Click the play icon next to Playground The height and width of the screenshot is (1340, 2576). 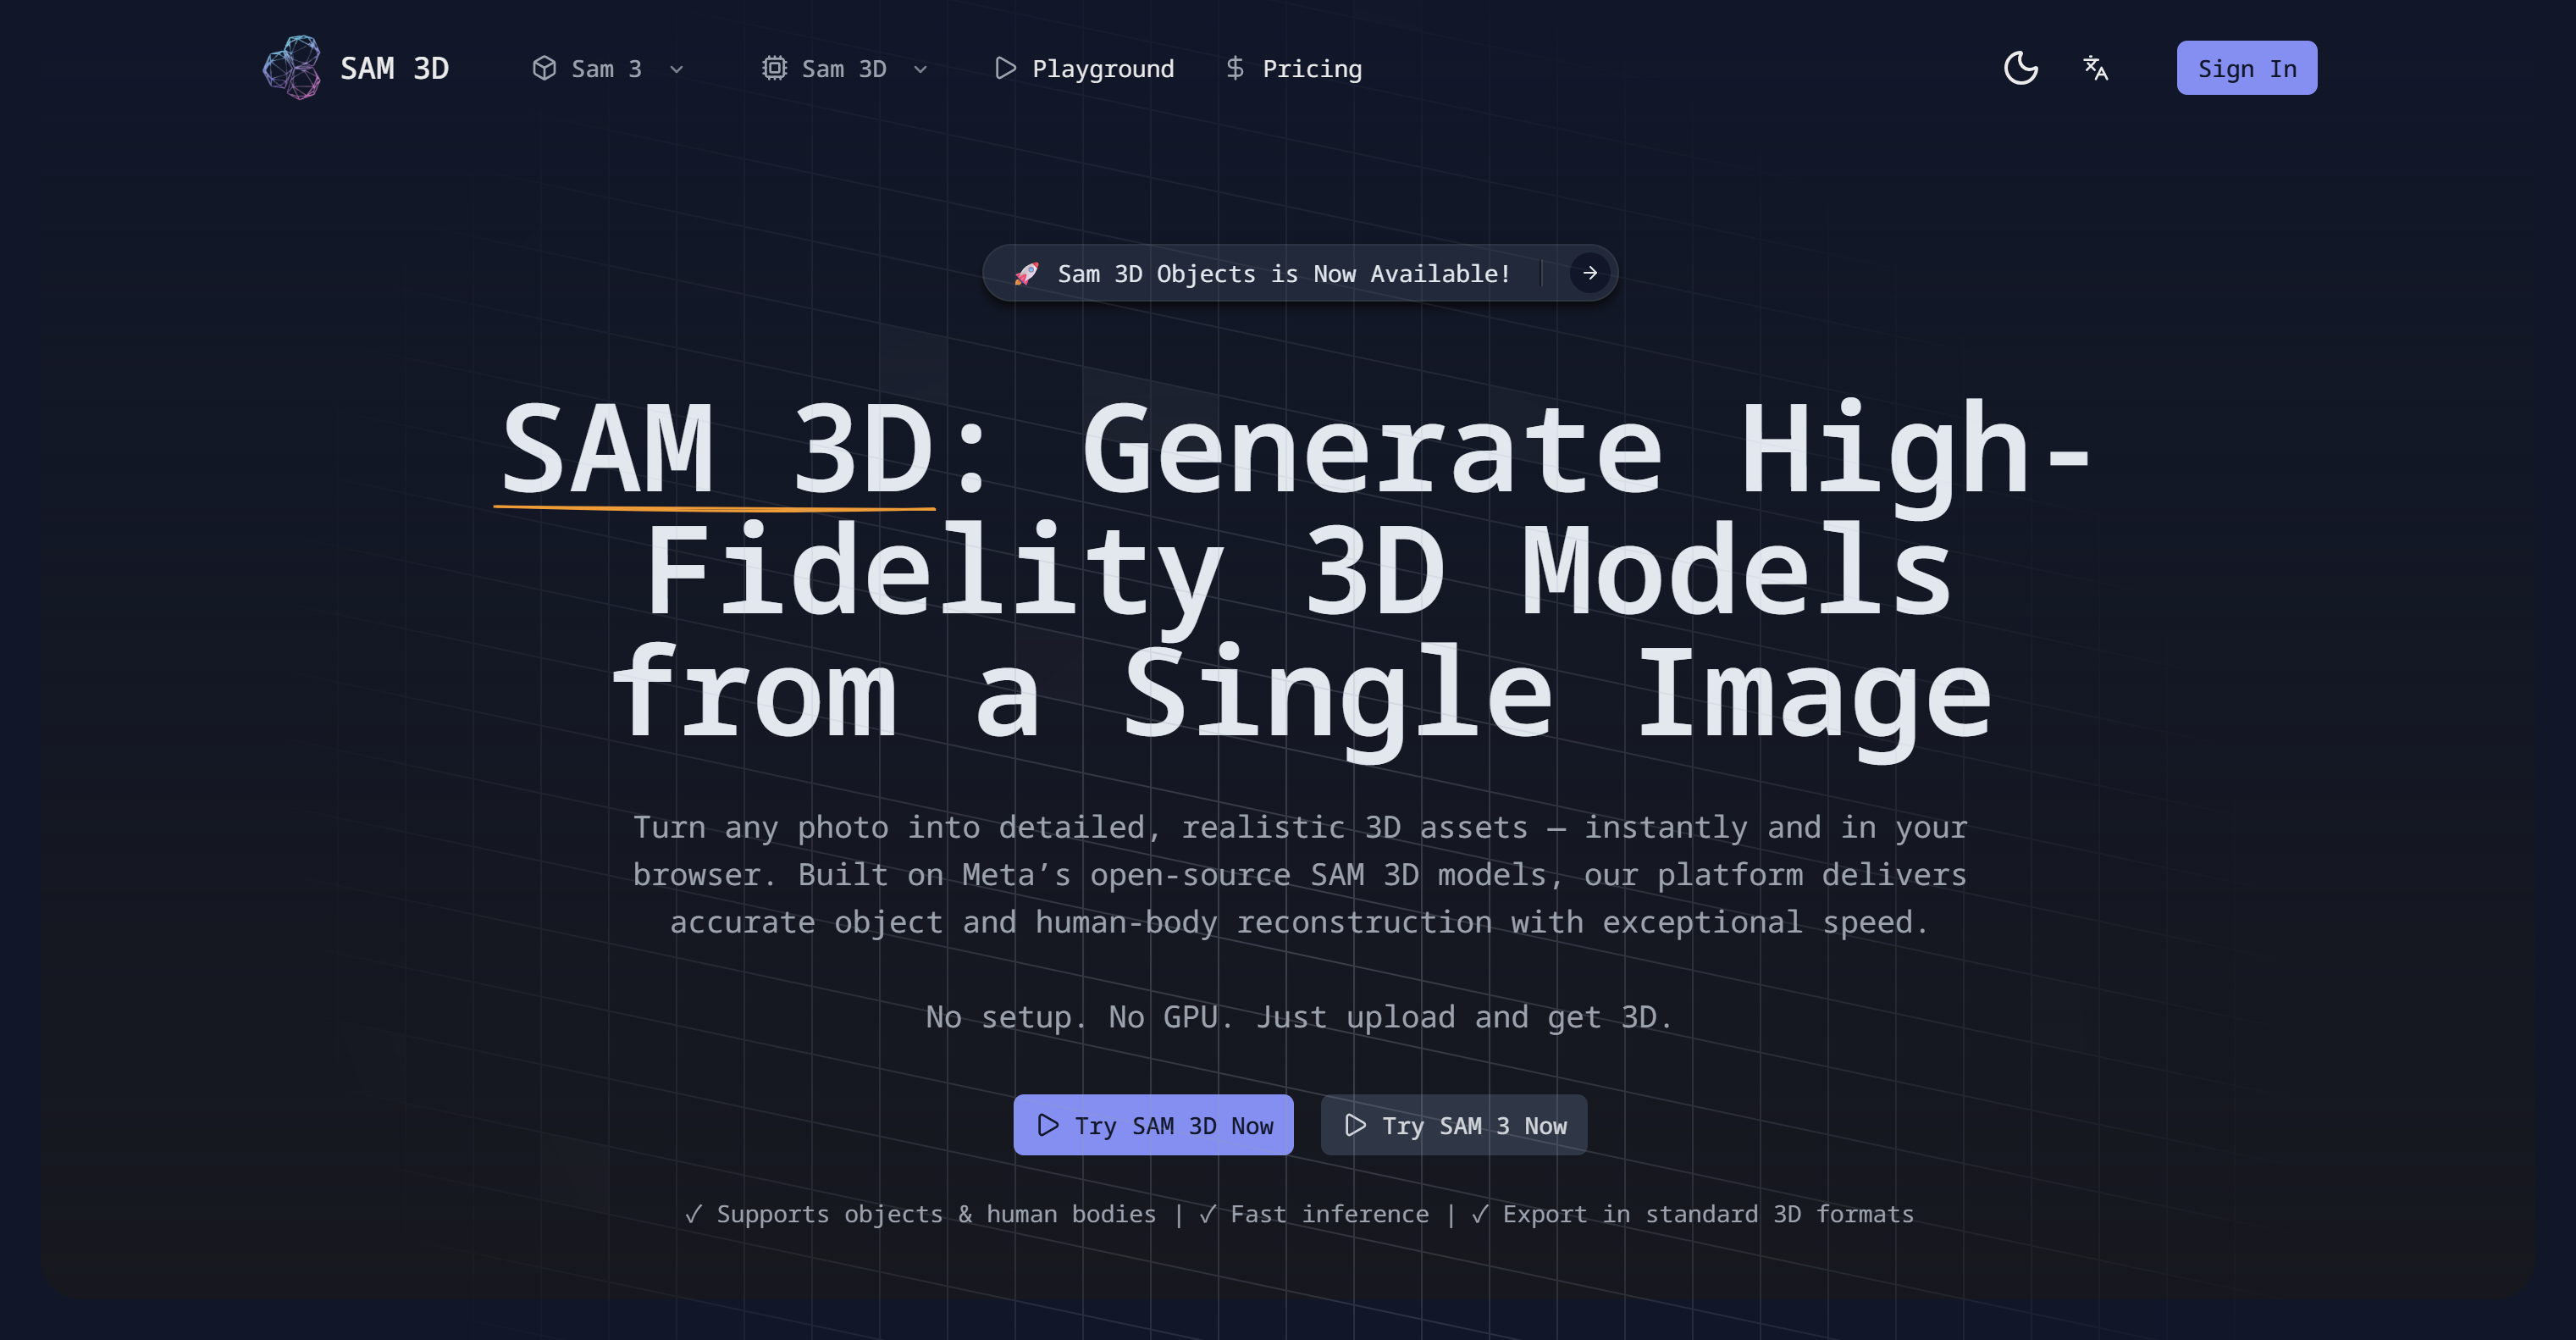[x=1006, y=68]
